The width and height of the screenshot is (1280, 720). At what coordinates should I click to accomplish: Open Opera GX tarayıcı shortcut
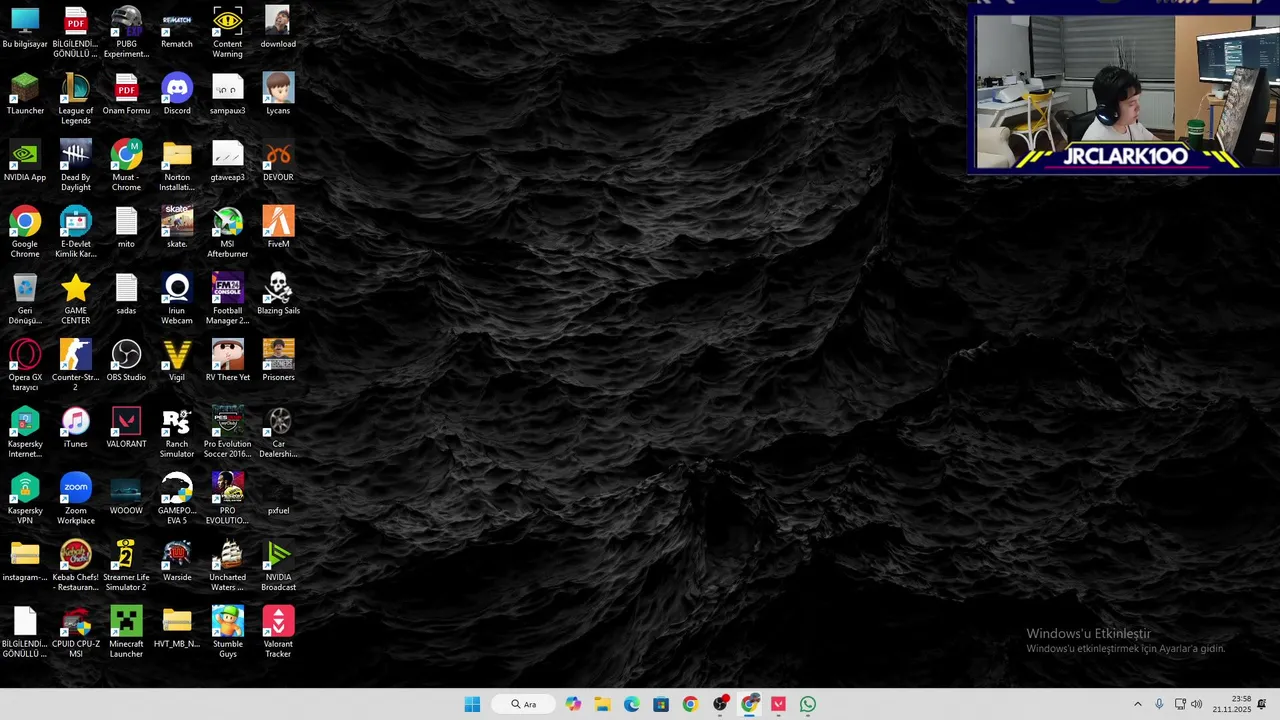click(25, 366)
